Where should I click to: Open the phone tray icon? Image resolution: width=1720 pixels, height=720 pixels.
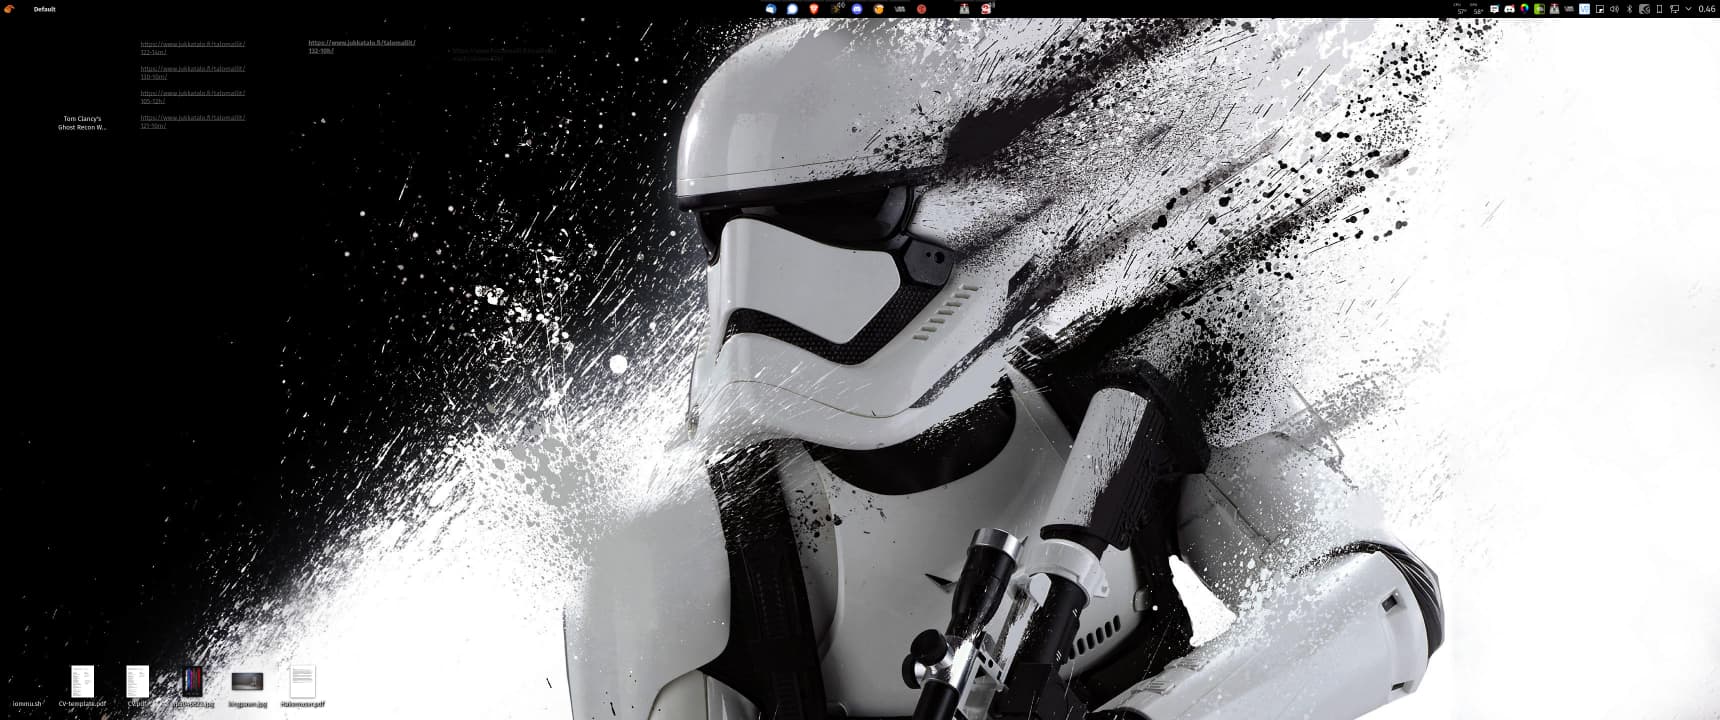coord(1659,9)
